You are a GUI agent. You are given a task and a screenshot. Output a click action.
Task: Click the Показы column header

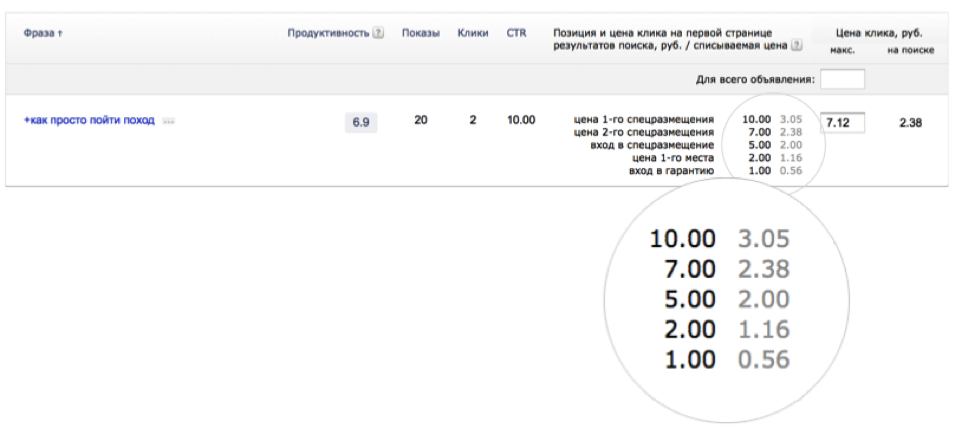[420, 33]
